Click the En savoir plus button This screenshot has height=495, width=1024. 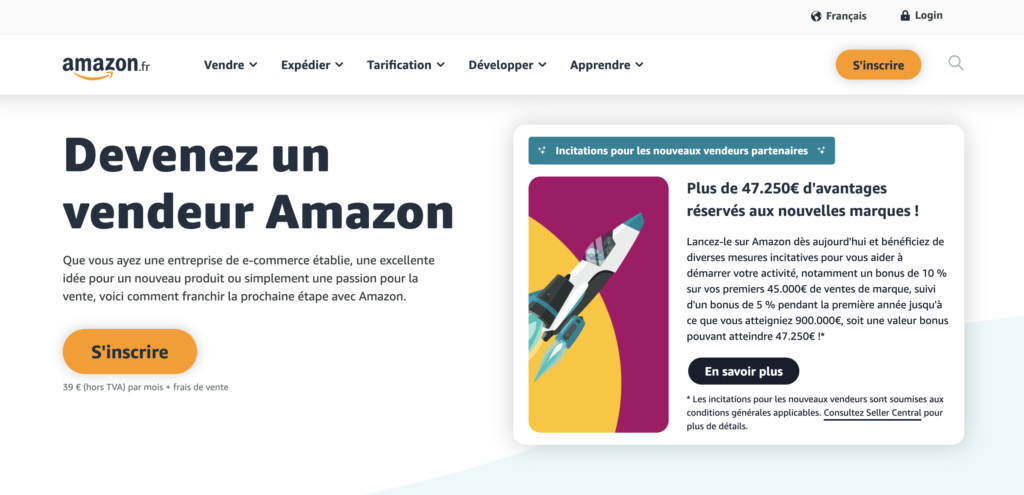[743, 372]
